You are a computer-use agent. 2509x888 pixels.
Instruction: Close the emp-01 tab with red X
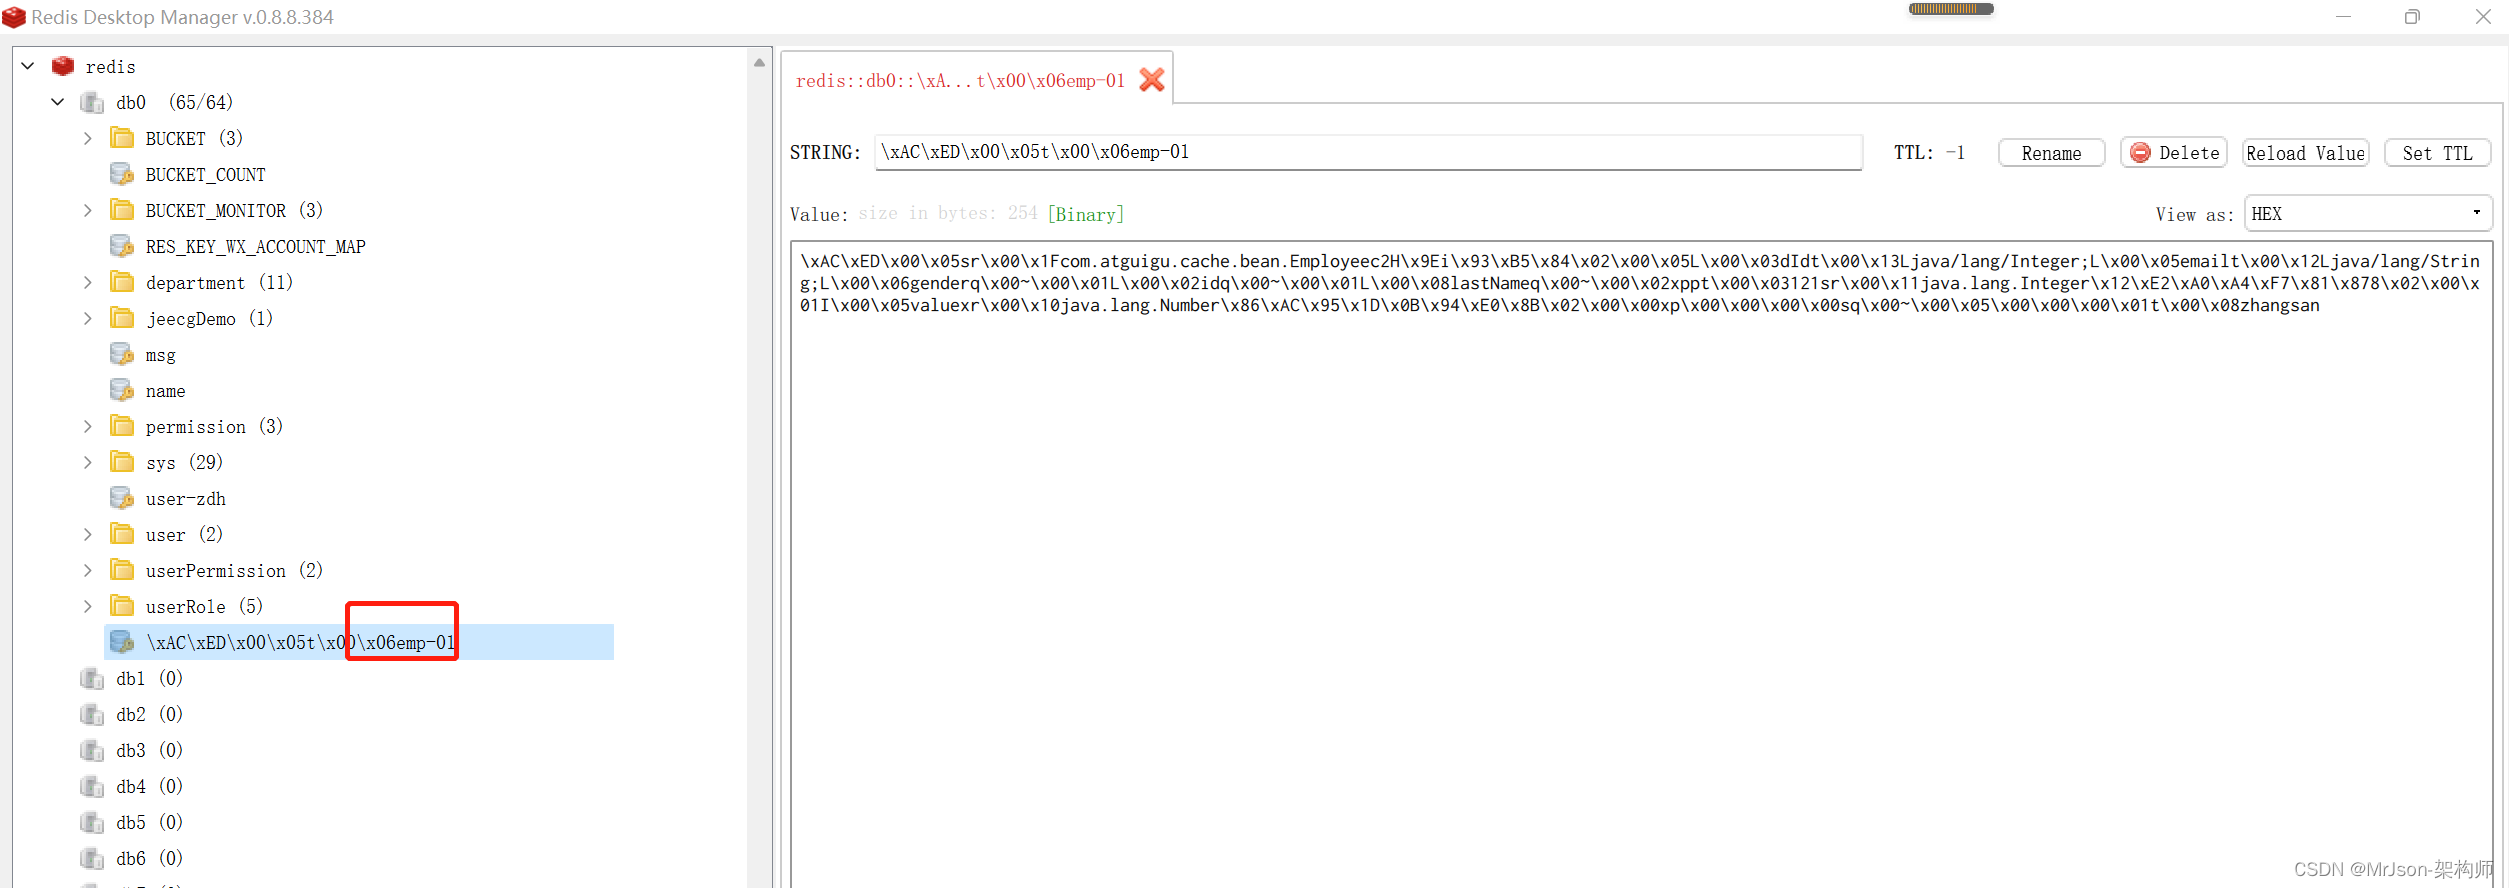point(1152,80)
